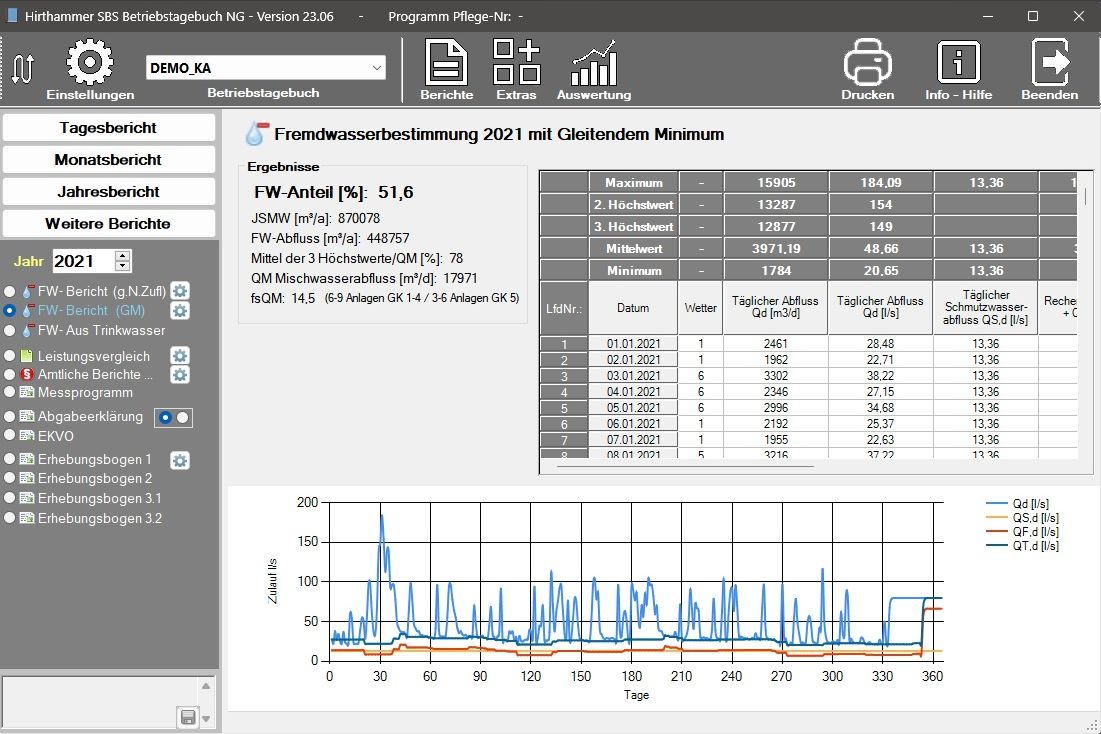Click the Berichte document icon
This screenshot has width=1101, height=734.
(x=446, y=63)
